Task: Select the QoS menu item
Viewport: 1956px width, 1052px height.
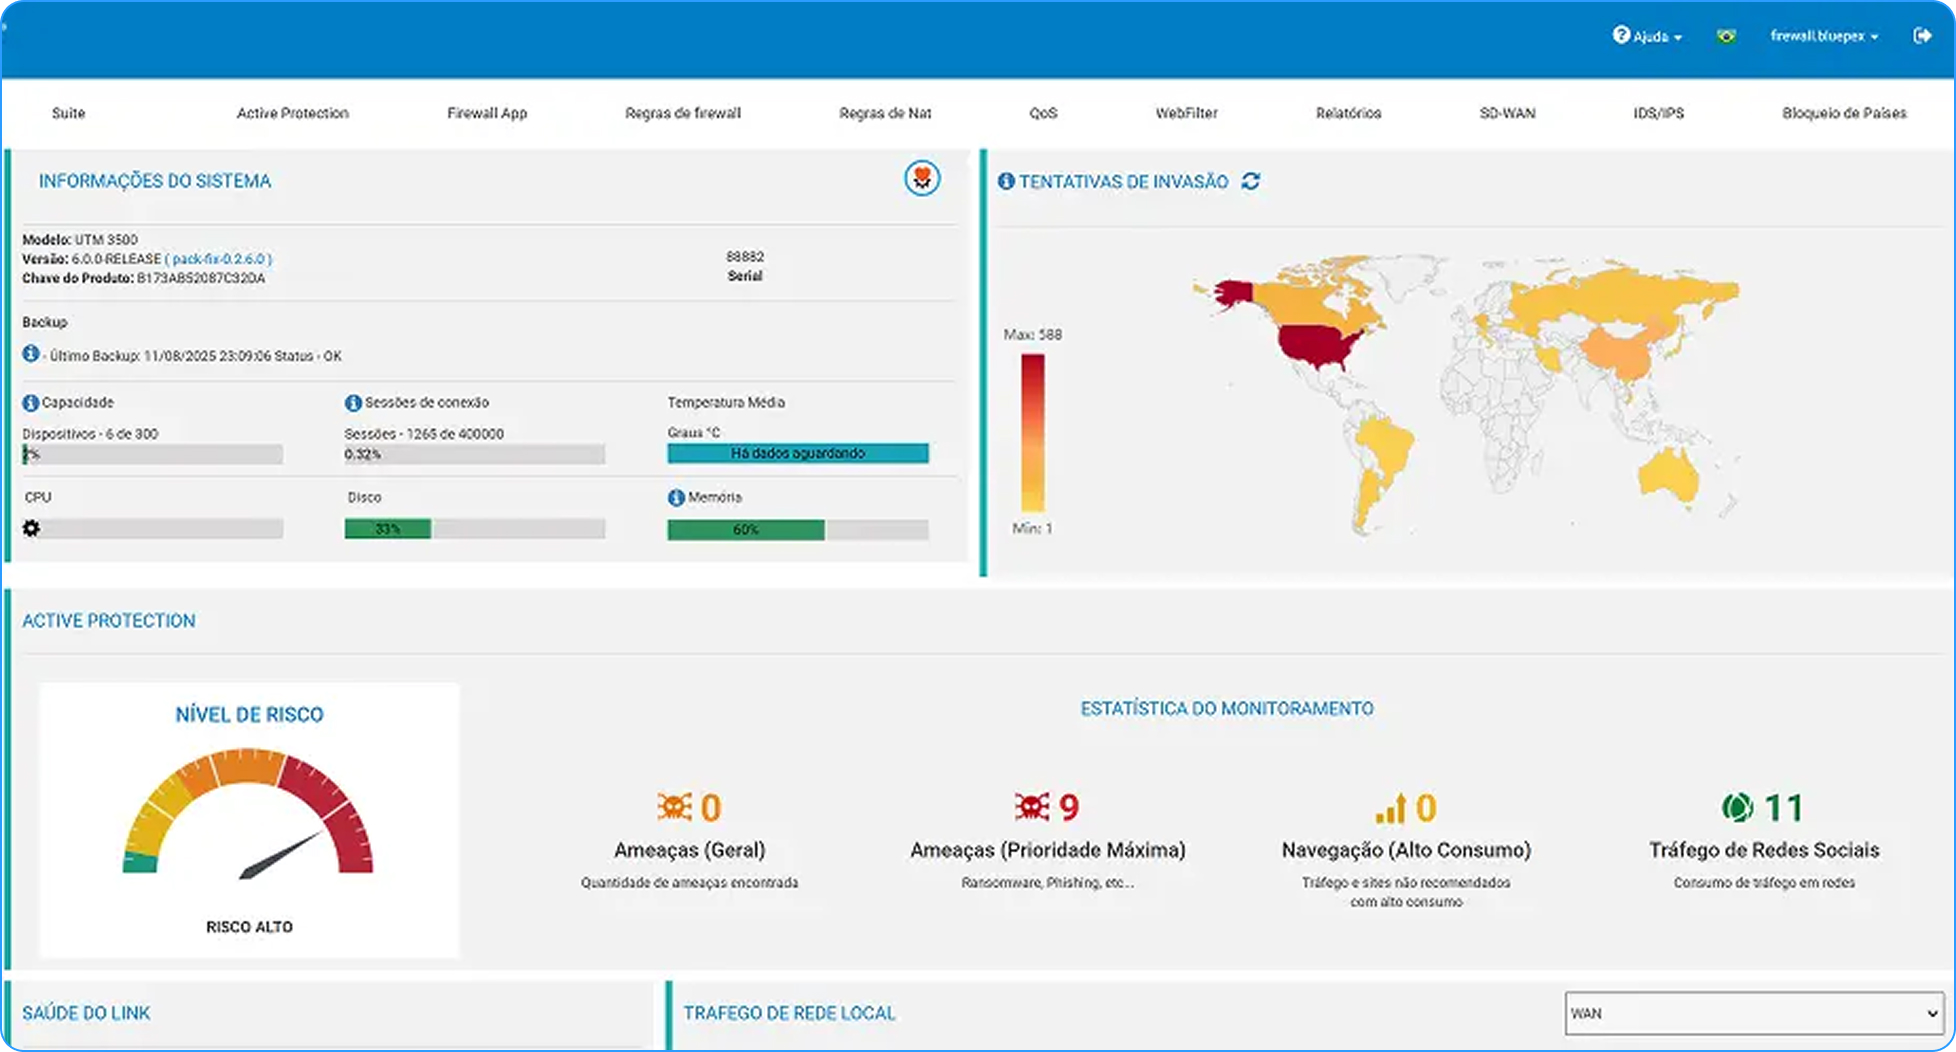Action: tap(1043, 113)
